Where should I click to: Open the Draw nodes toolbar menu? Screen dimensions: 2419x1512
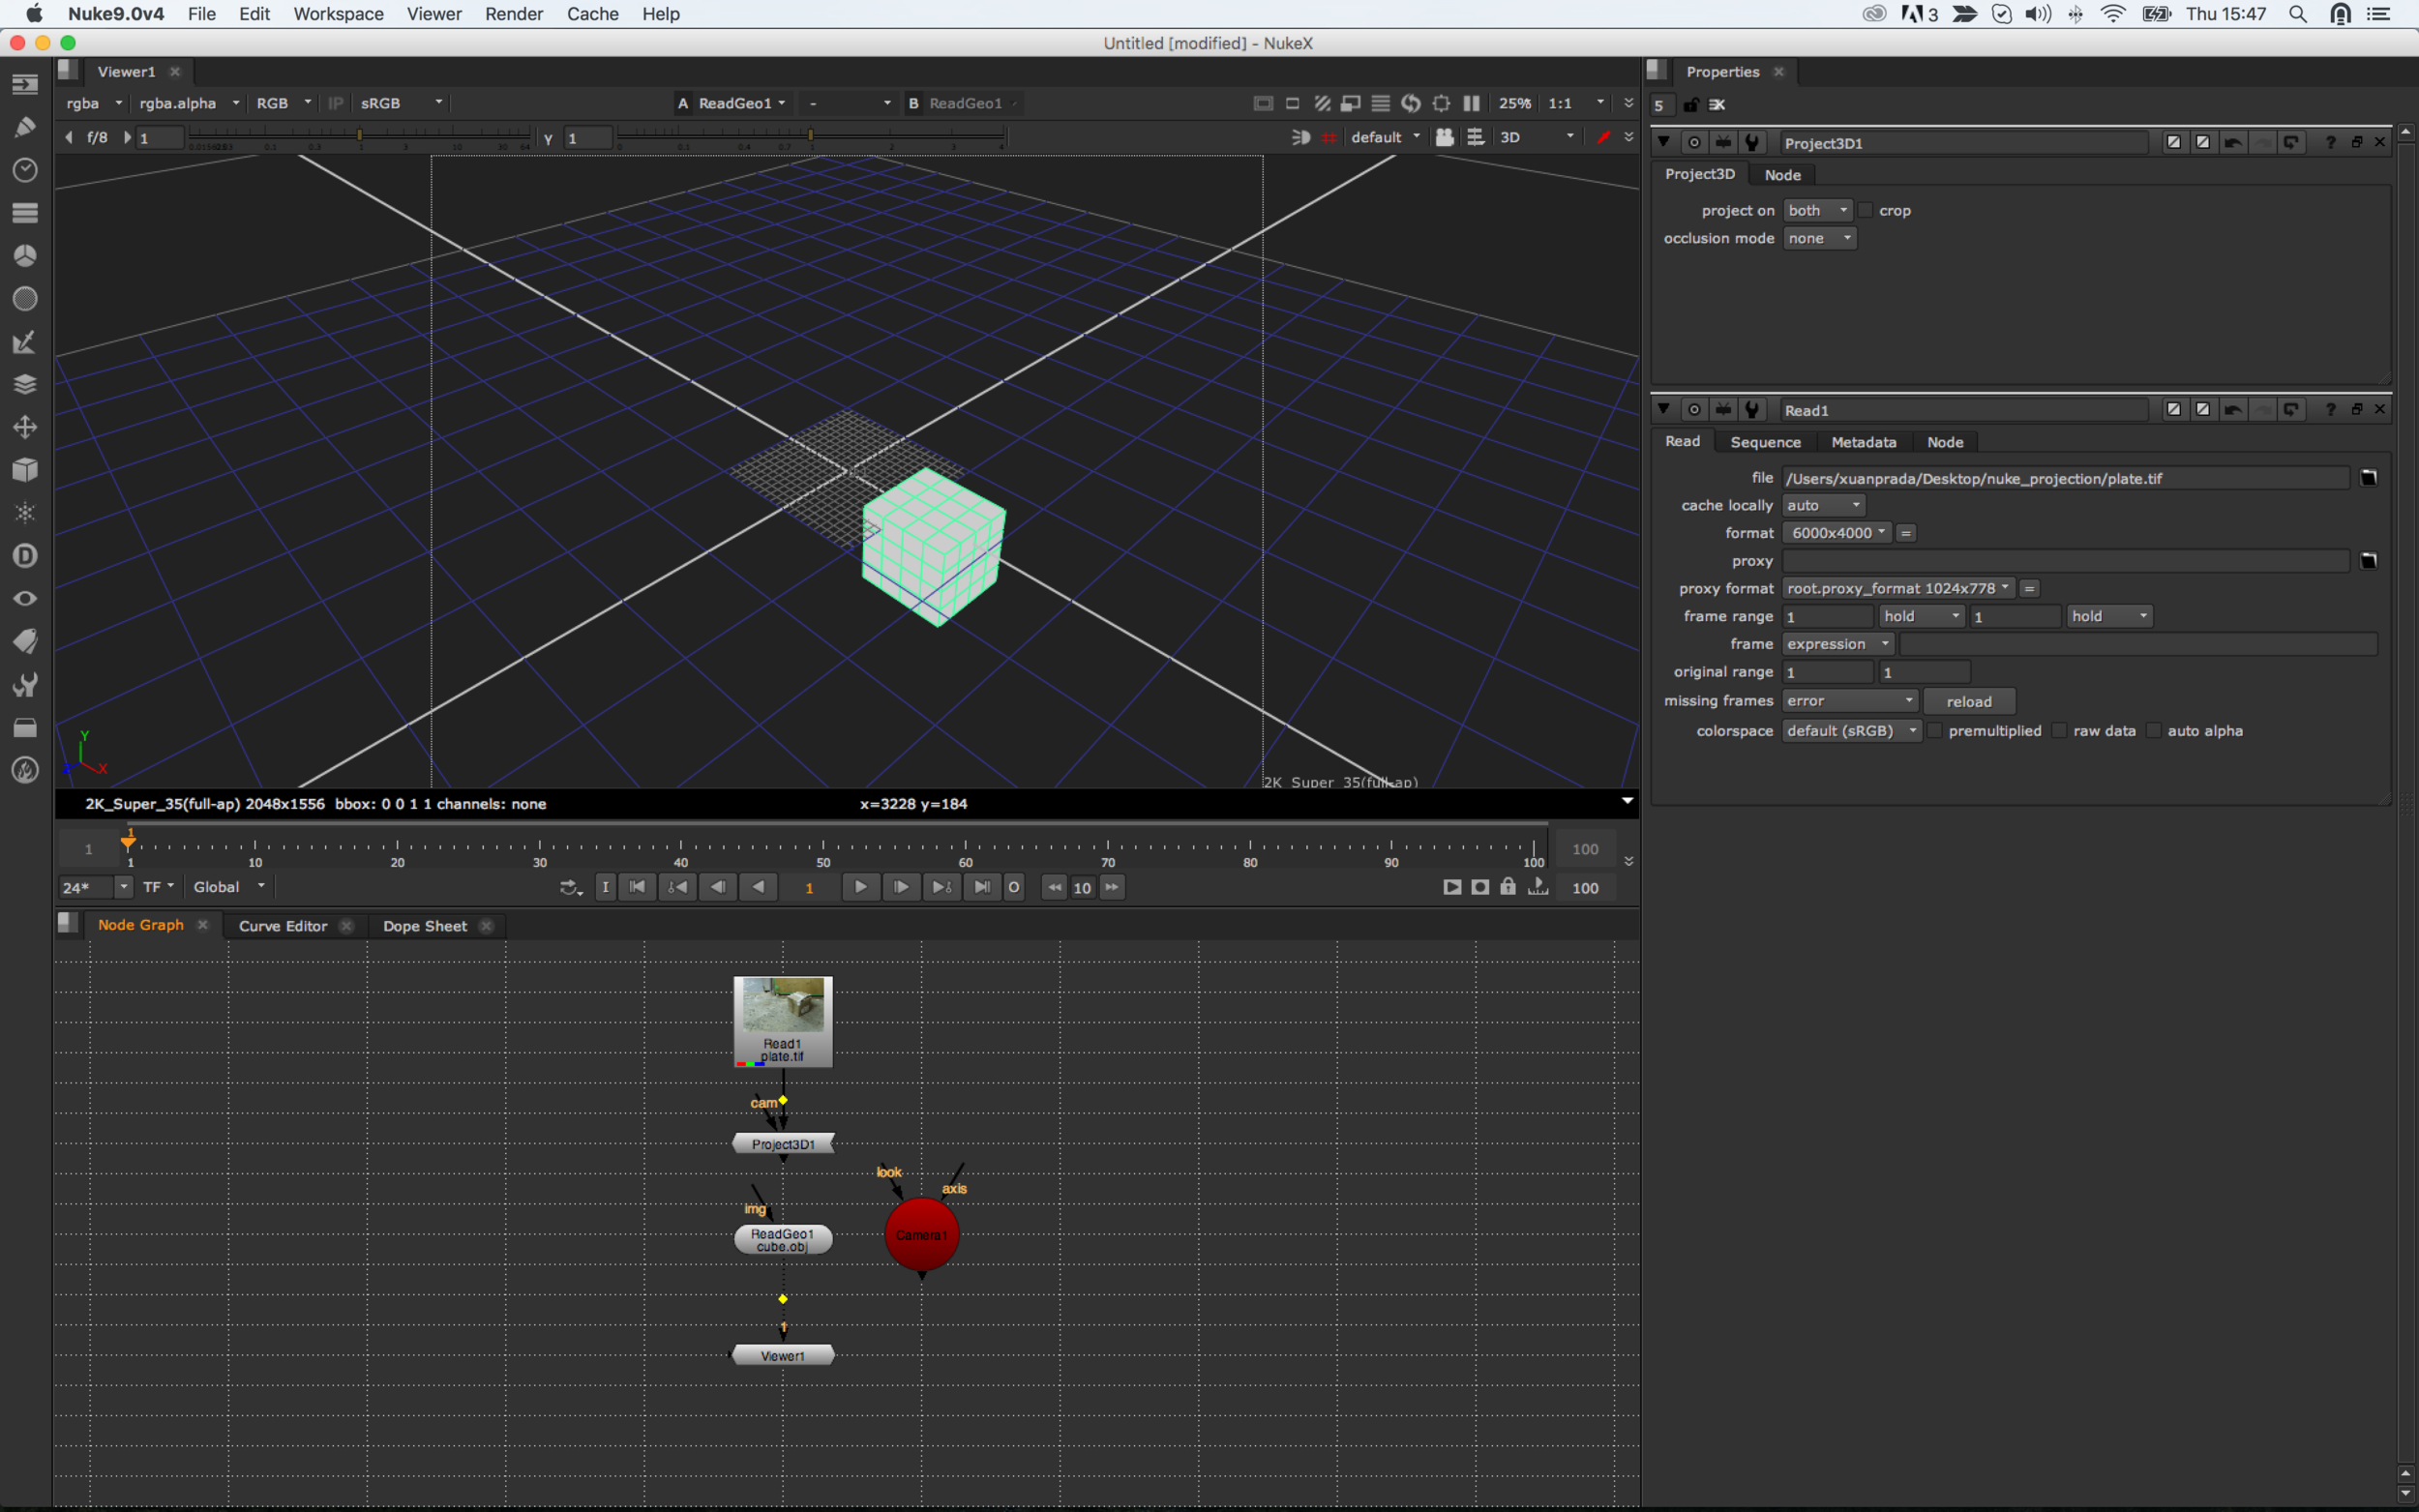coord(25,127)
